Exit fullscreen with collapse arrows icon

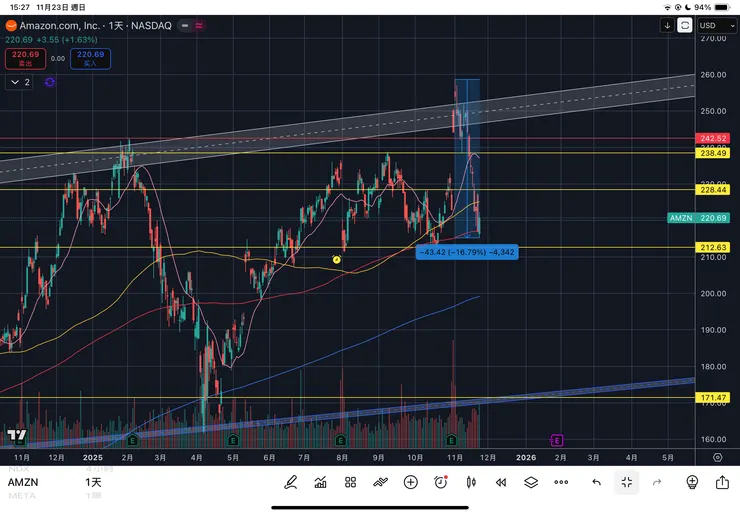[x=627, y=482]
